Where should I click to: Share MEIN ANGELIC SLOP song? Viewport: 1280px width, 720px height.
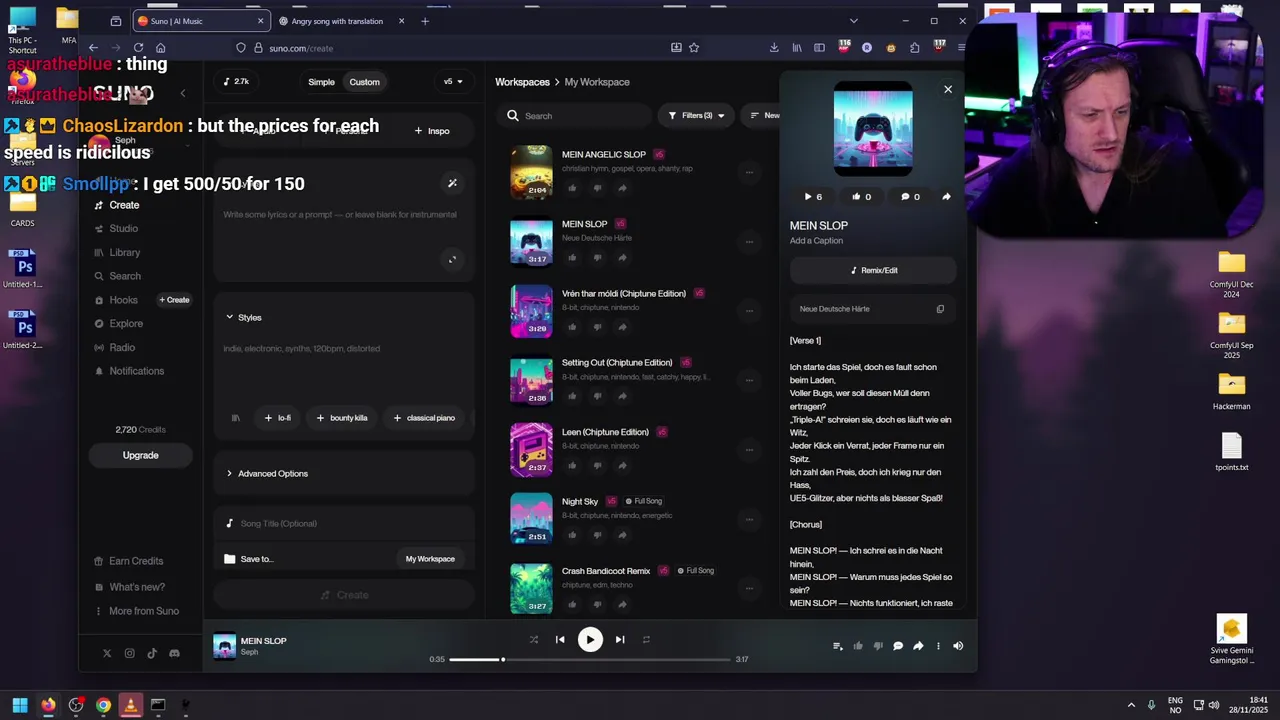click(x=622, y=188)
